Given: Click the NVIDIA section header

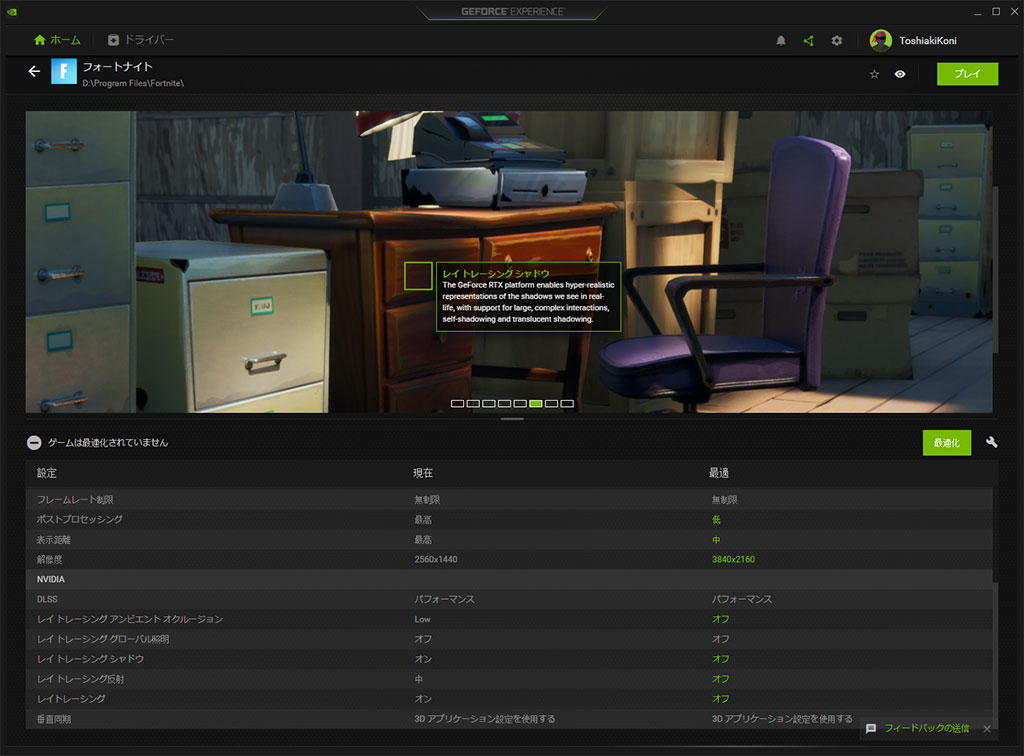Looking at the screenshot, I should click(x=509, y=579).
